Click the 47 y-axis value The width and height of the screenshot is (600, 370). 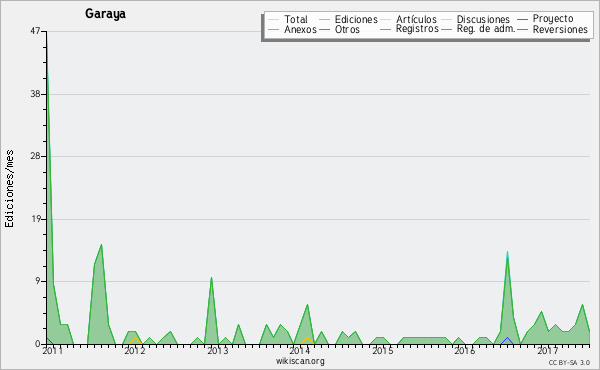pyautogui.click(x=35, y=31)
